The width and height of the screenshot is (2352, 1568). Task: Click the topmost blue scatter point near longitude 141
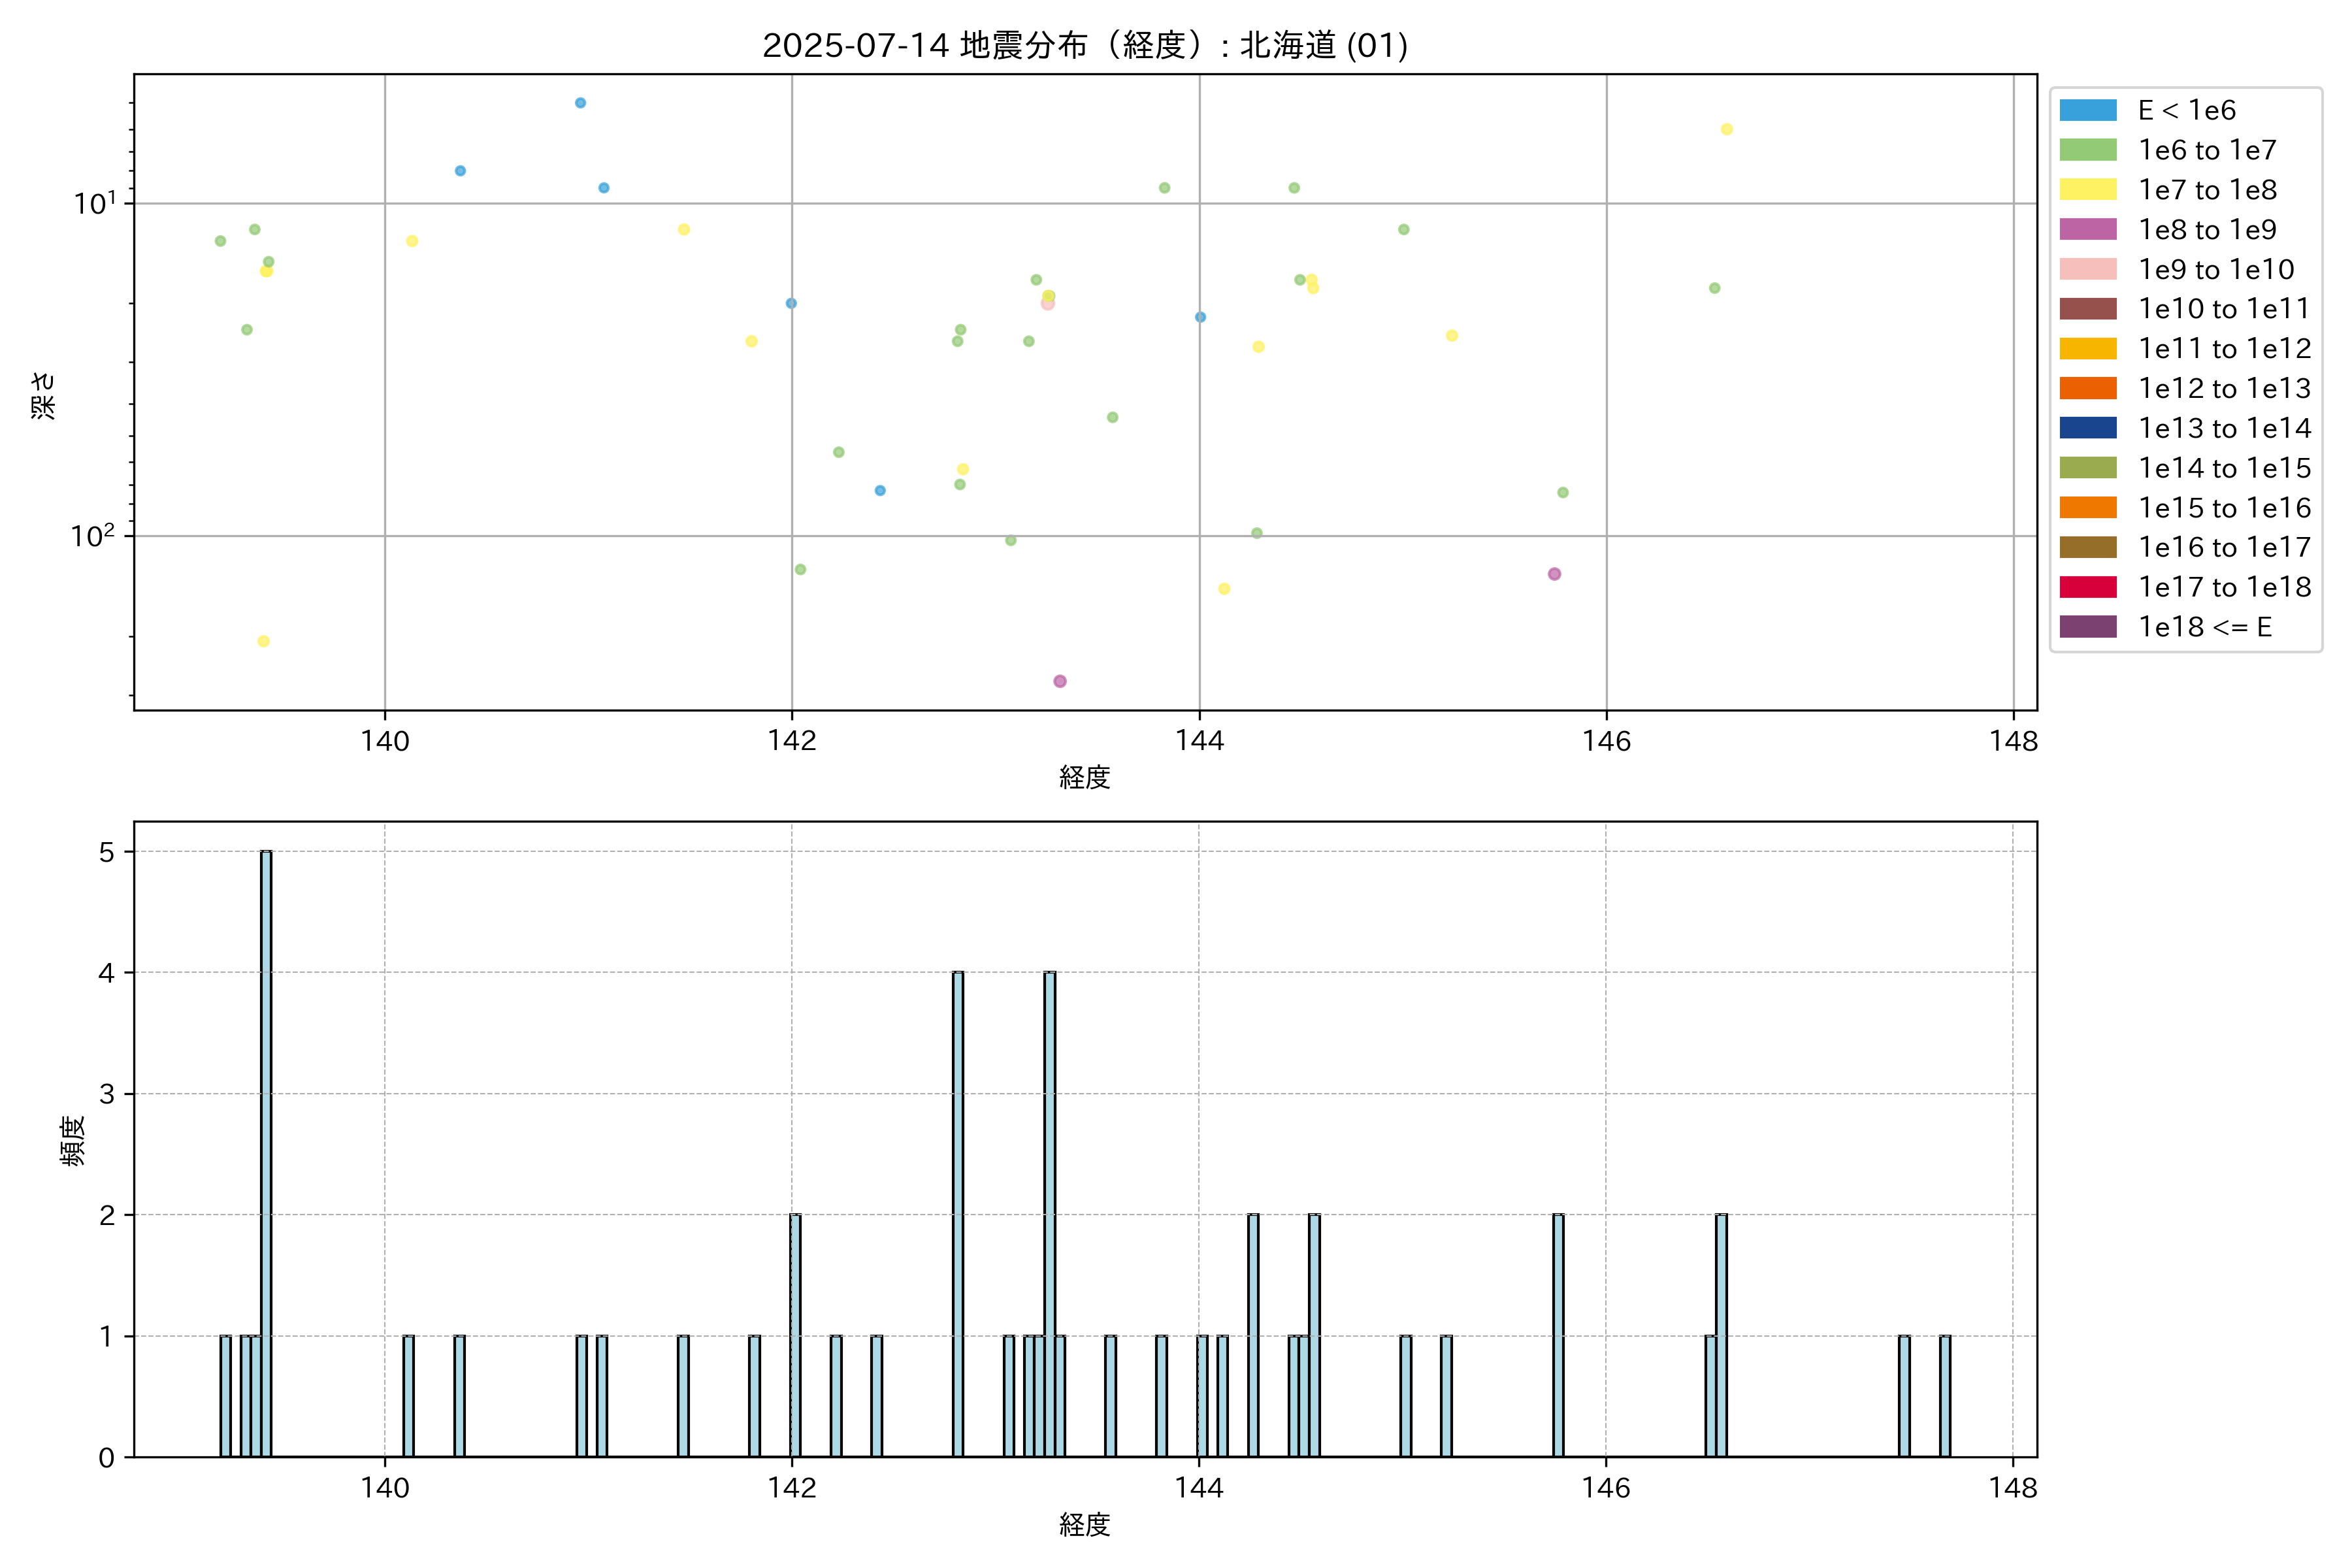coord(580,103)
